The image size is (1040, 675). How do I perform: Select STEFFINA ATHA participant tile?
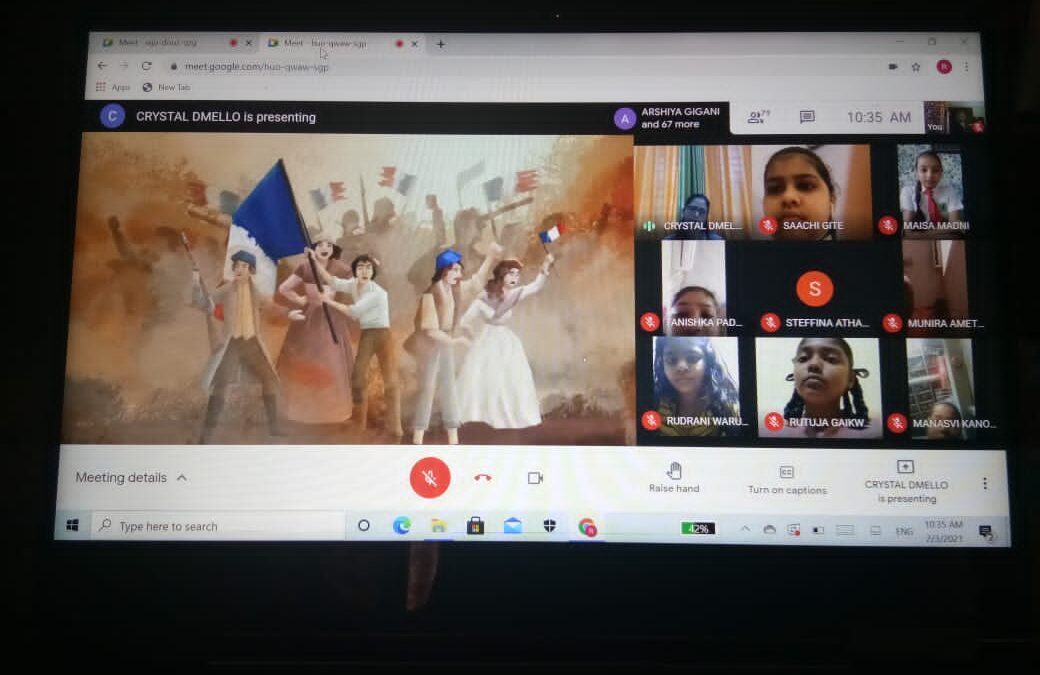coord(814,288)
